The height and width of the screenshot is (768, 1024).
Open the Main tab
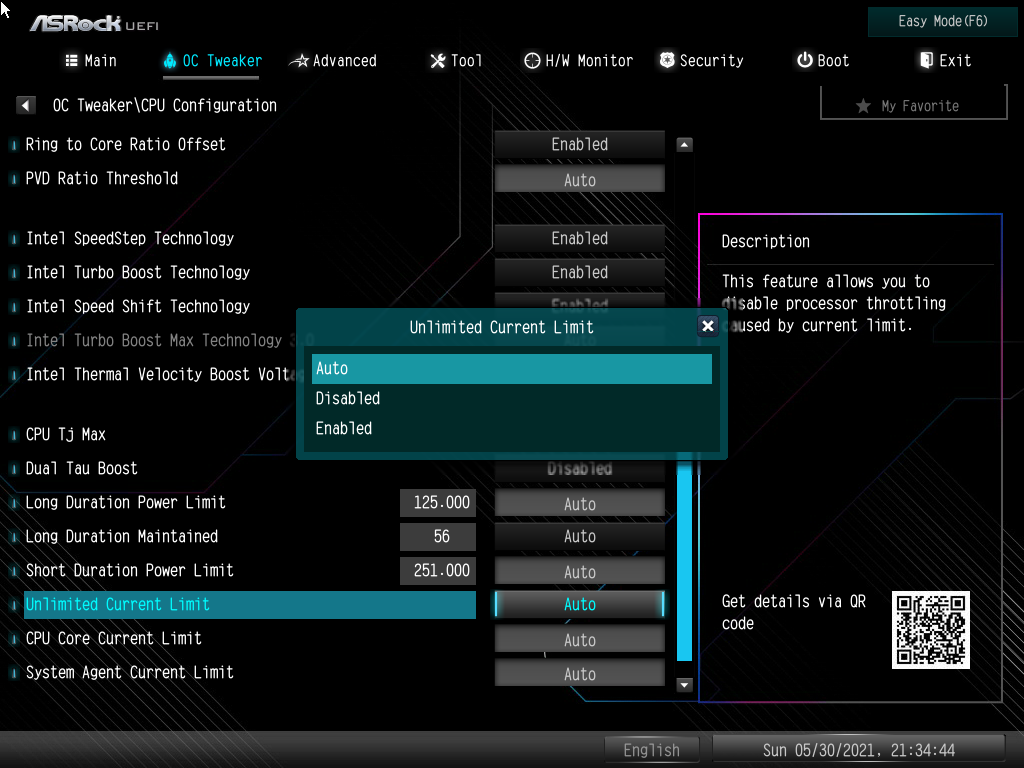91,61
